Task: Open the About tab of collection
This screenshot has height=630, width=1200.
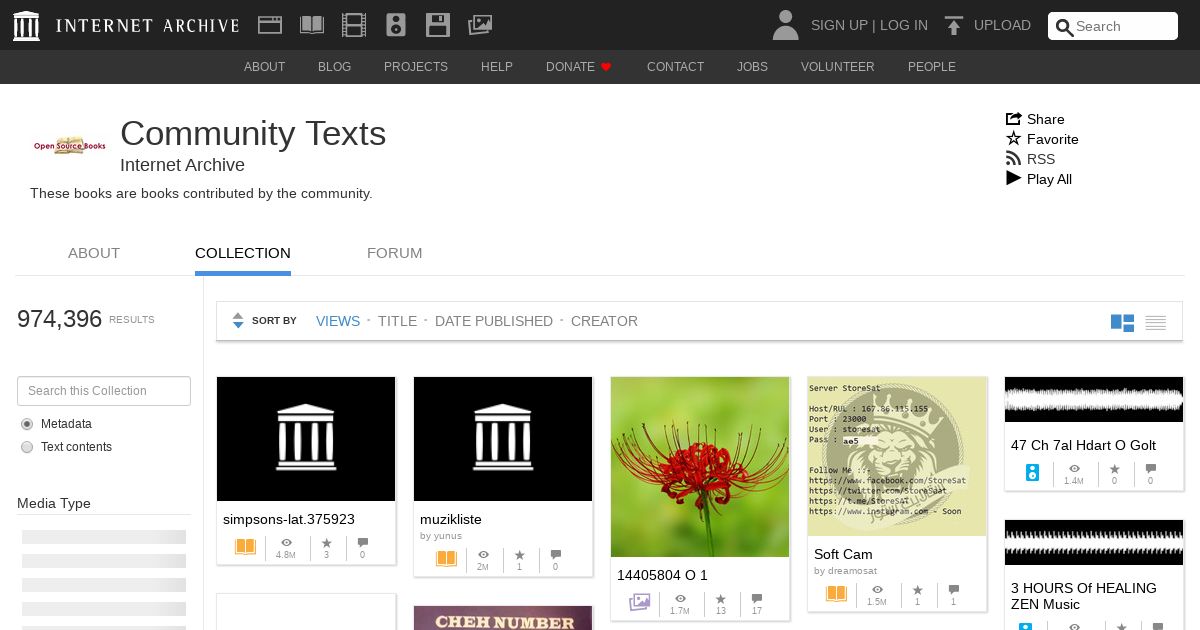Action: pyautogui.click(x=94, y=253)
